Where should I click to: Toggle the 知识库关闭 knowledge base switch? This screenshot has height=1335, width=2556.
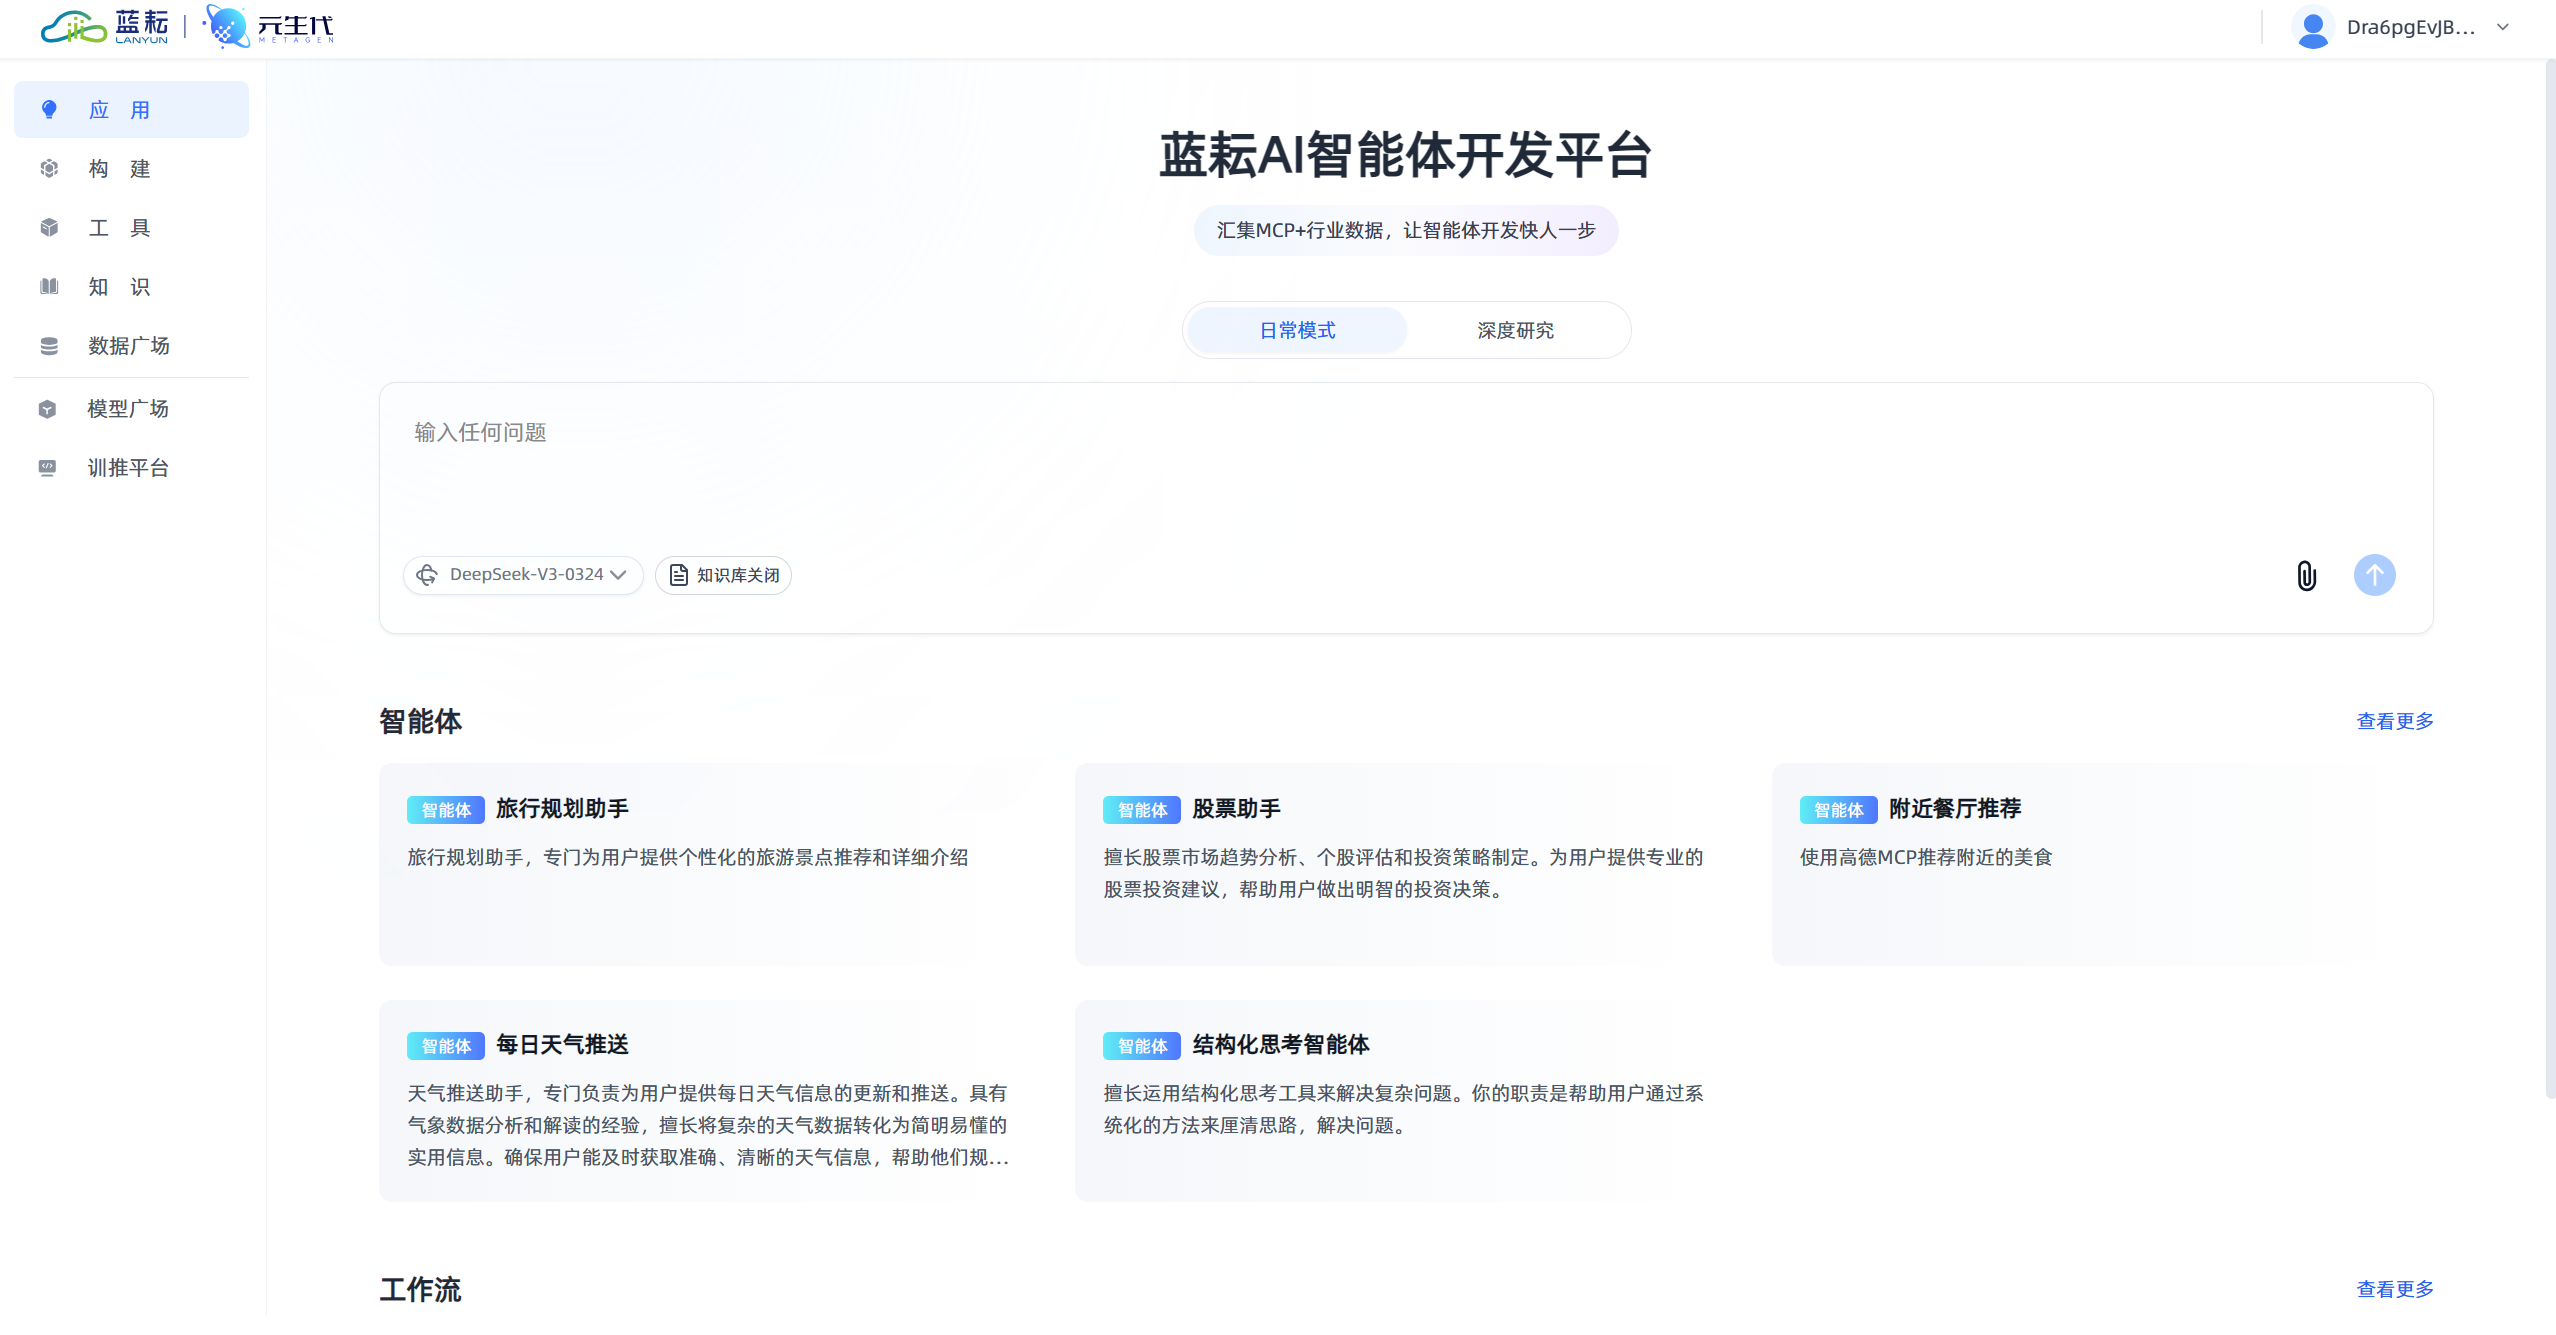(724, 575)
